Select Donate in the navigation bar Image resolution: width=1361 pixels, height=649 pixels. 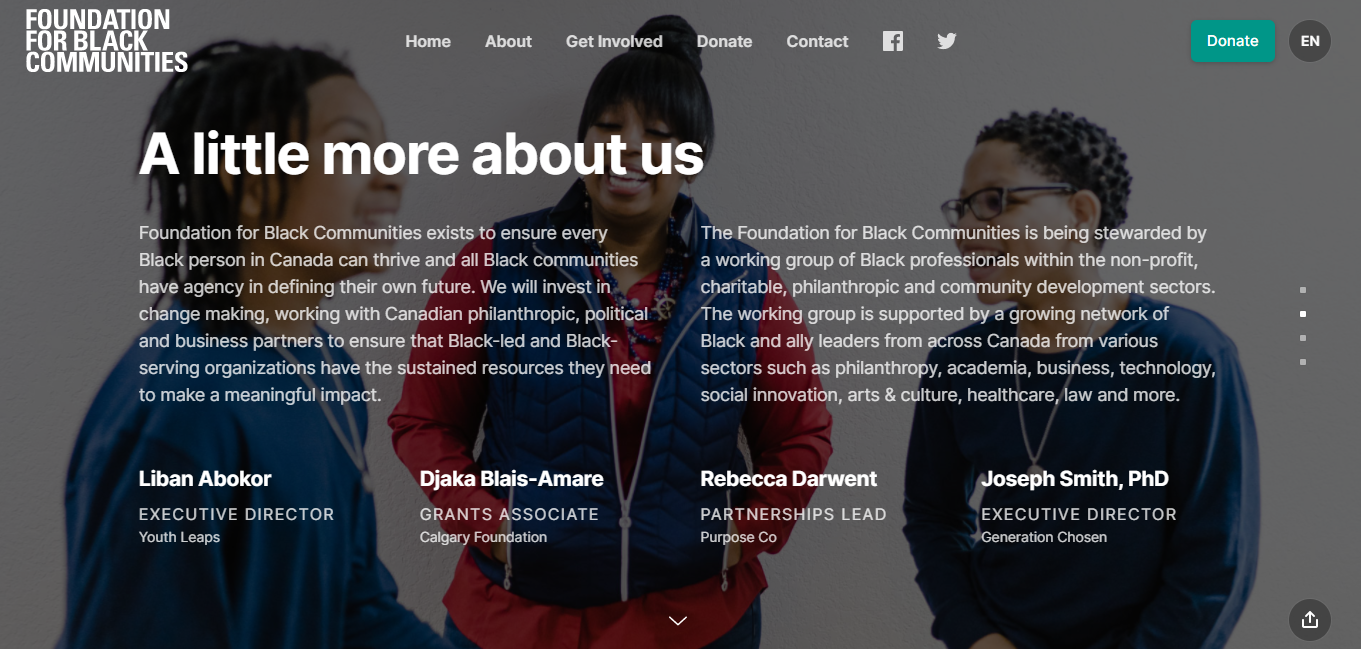(724, 41)
